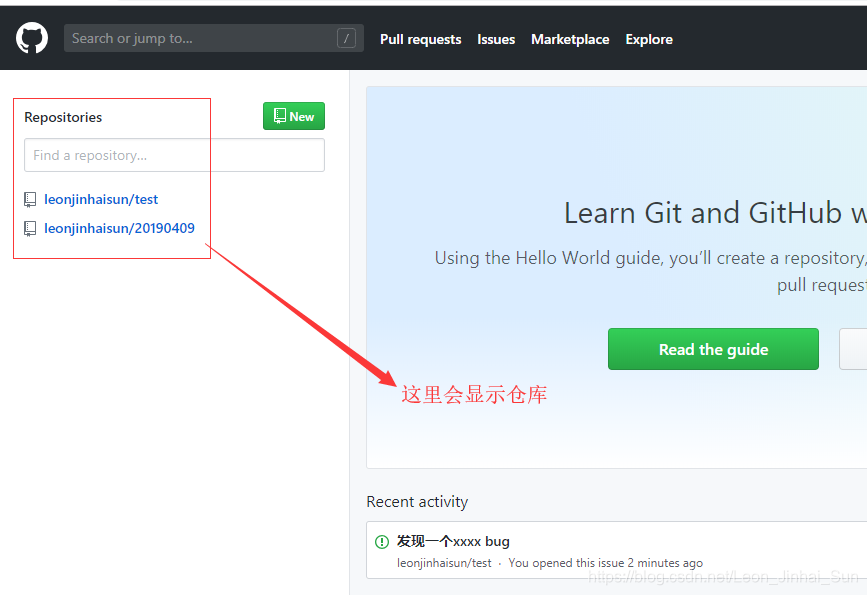The image size is (867, 595).
Task: Open issue titled 发现一个xxxx bug
Action: point(453,541)
